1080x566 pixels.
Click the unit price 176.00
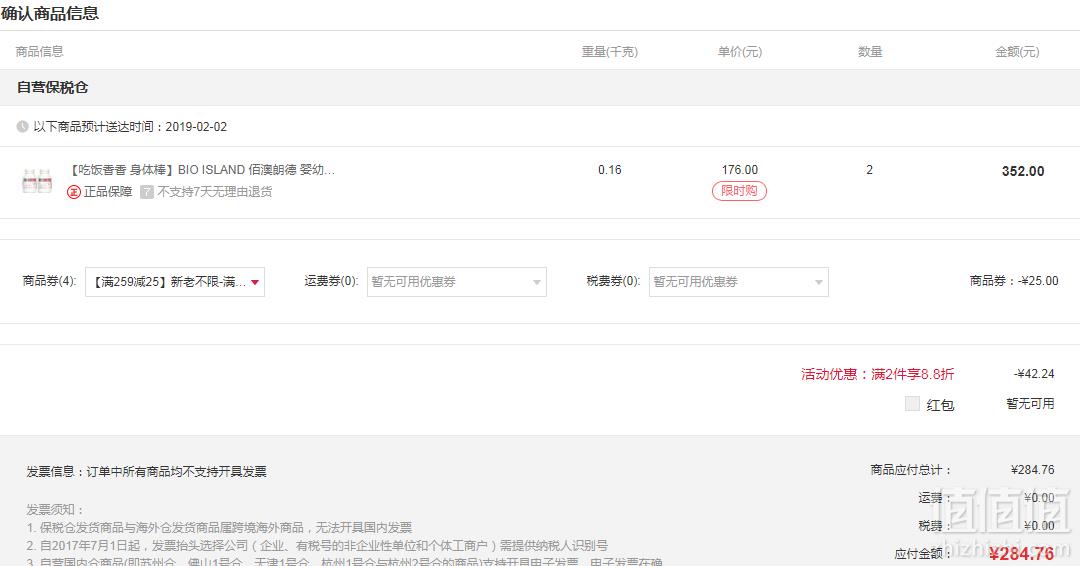740,169
